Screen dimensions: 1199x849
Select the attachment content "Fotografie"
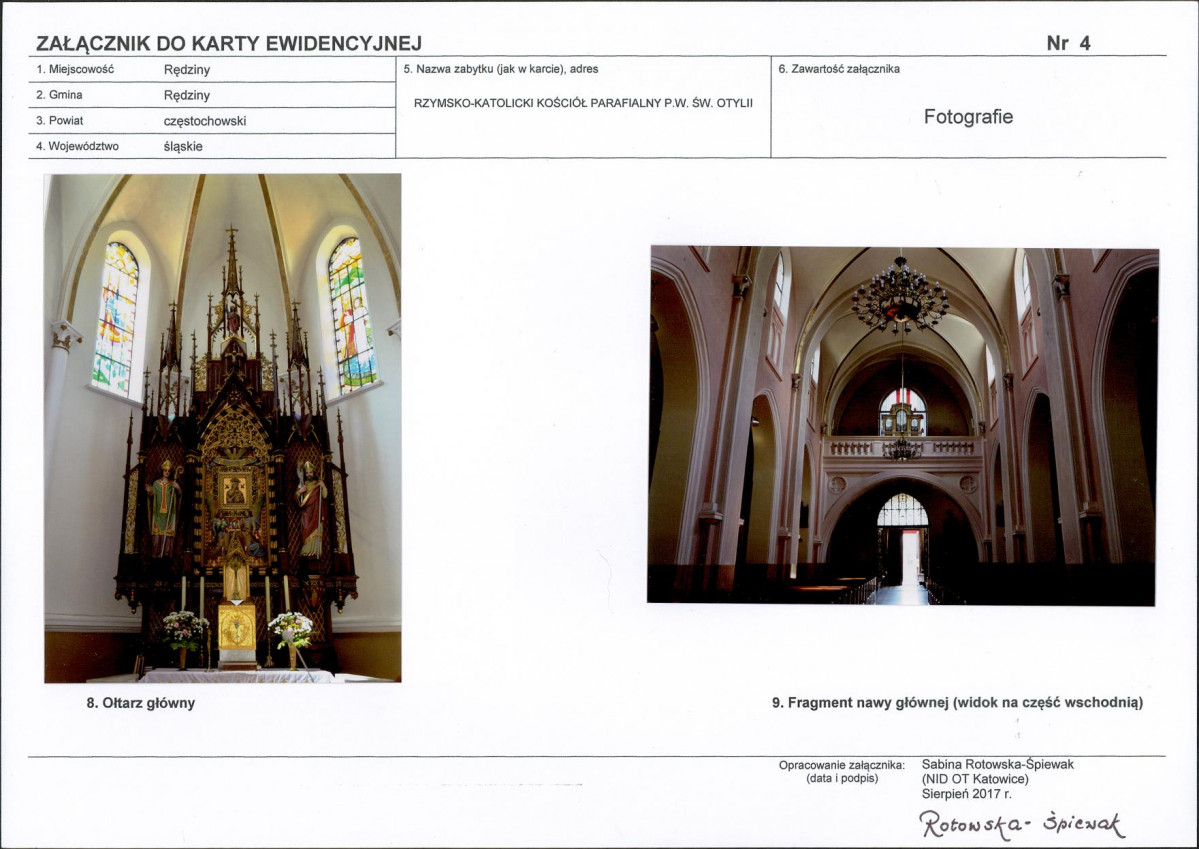[968, 117]
